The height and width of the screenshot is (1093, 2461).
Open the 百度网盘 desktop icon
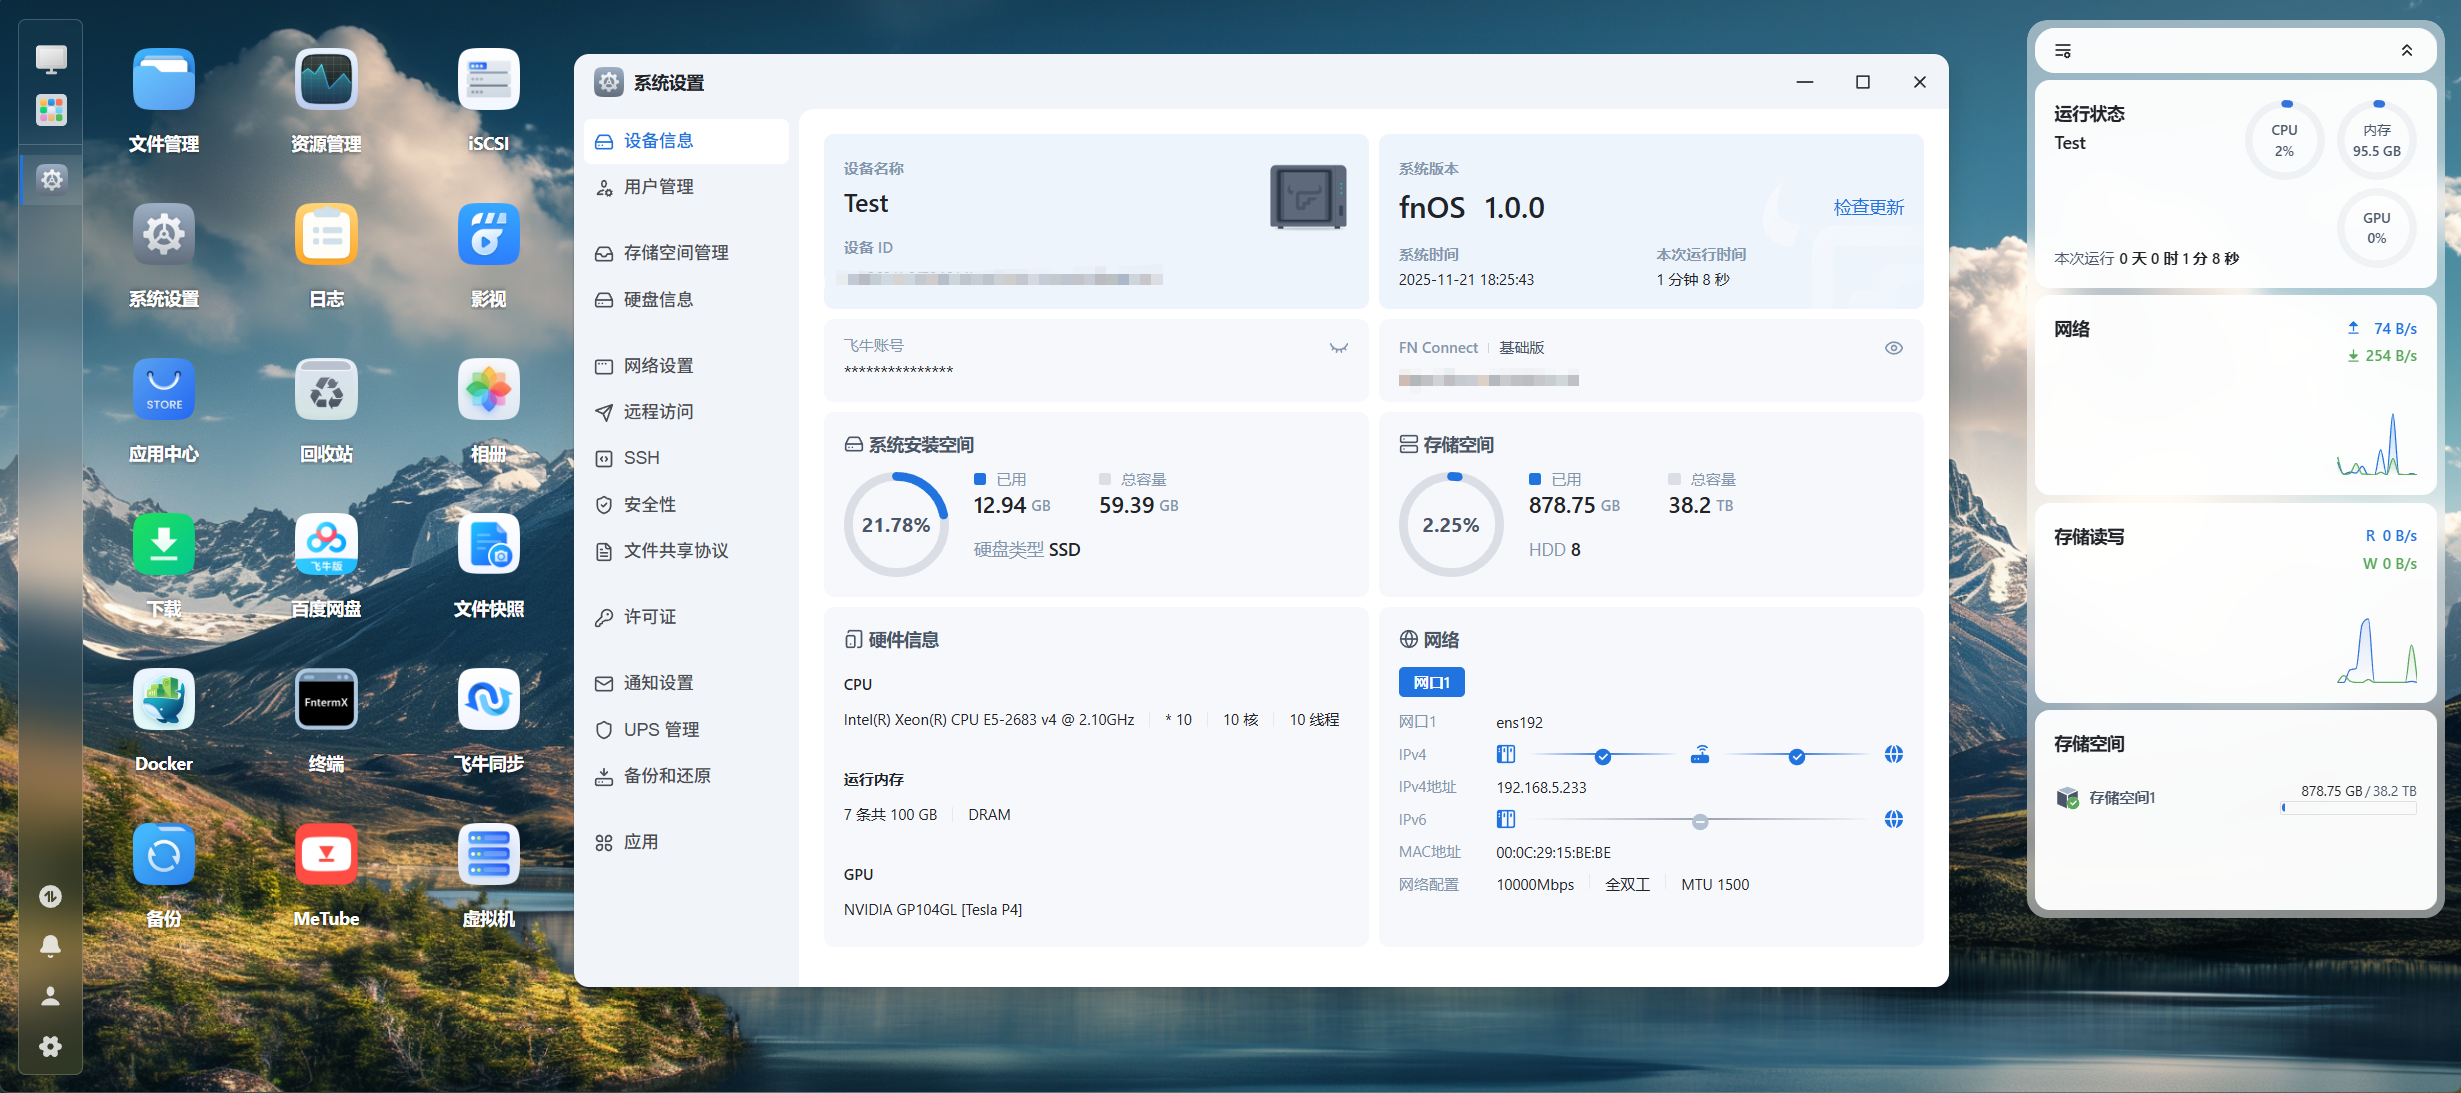tap(326, 545)
